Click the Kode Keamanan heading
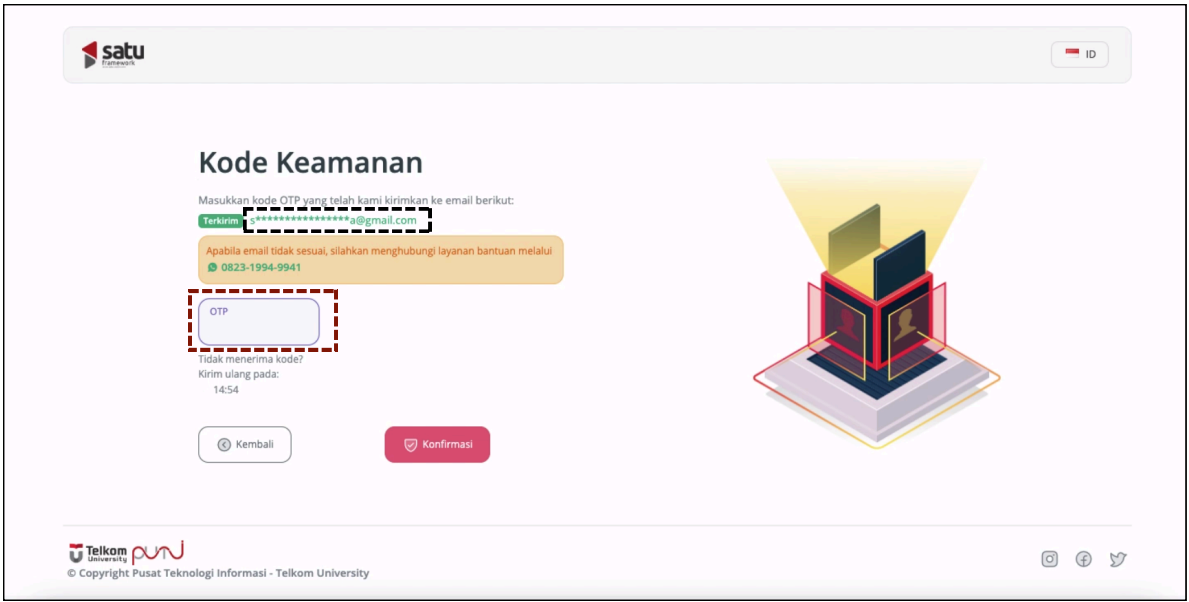Image resolution: width=1189 pixels, height=602 pixels. pyautogui.click(x=310, y=163)
